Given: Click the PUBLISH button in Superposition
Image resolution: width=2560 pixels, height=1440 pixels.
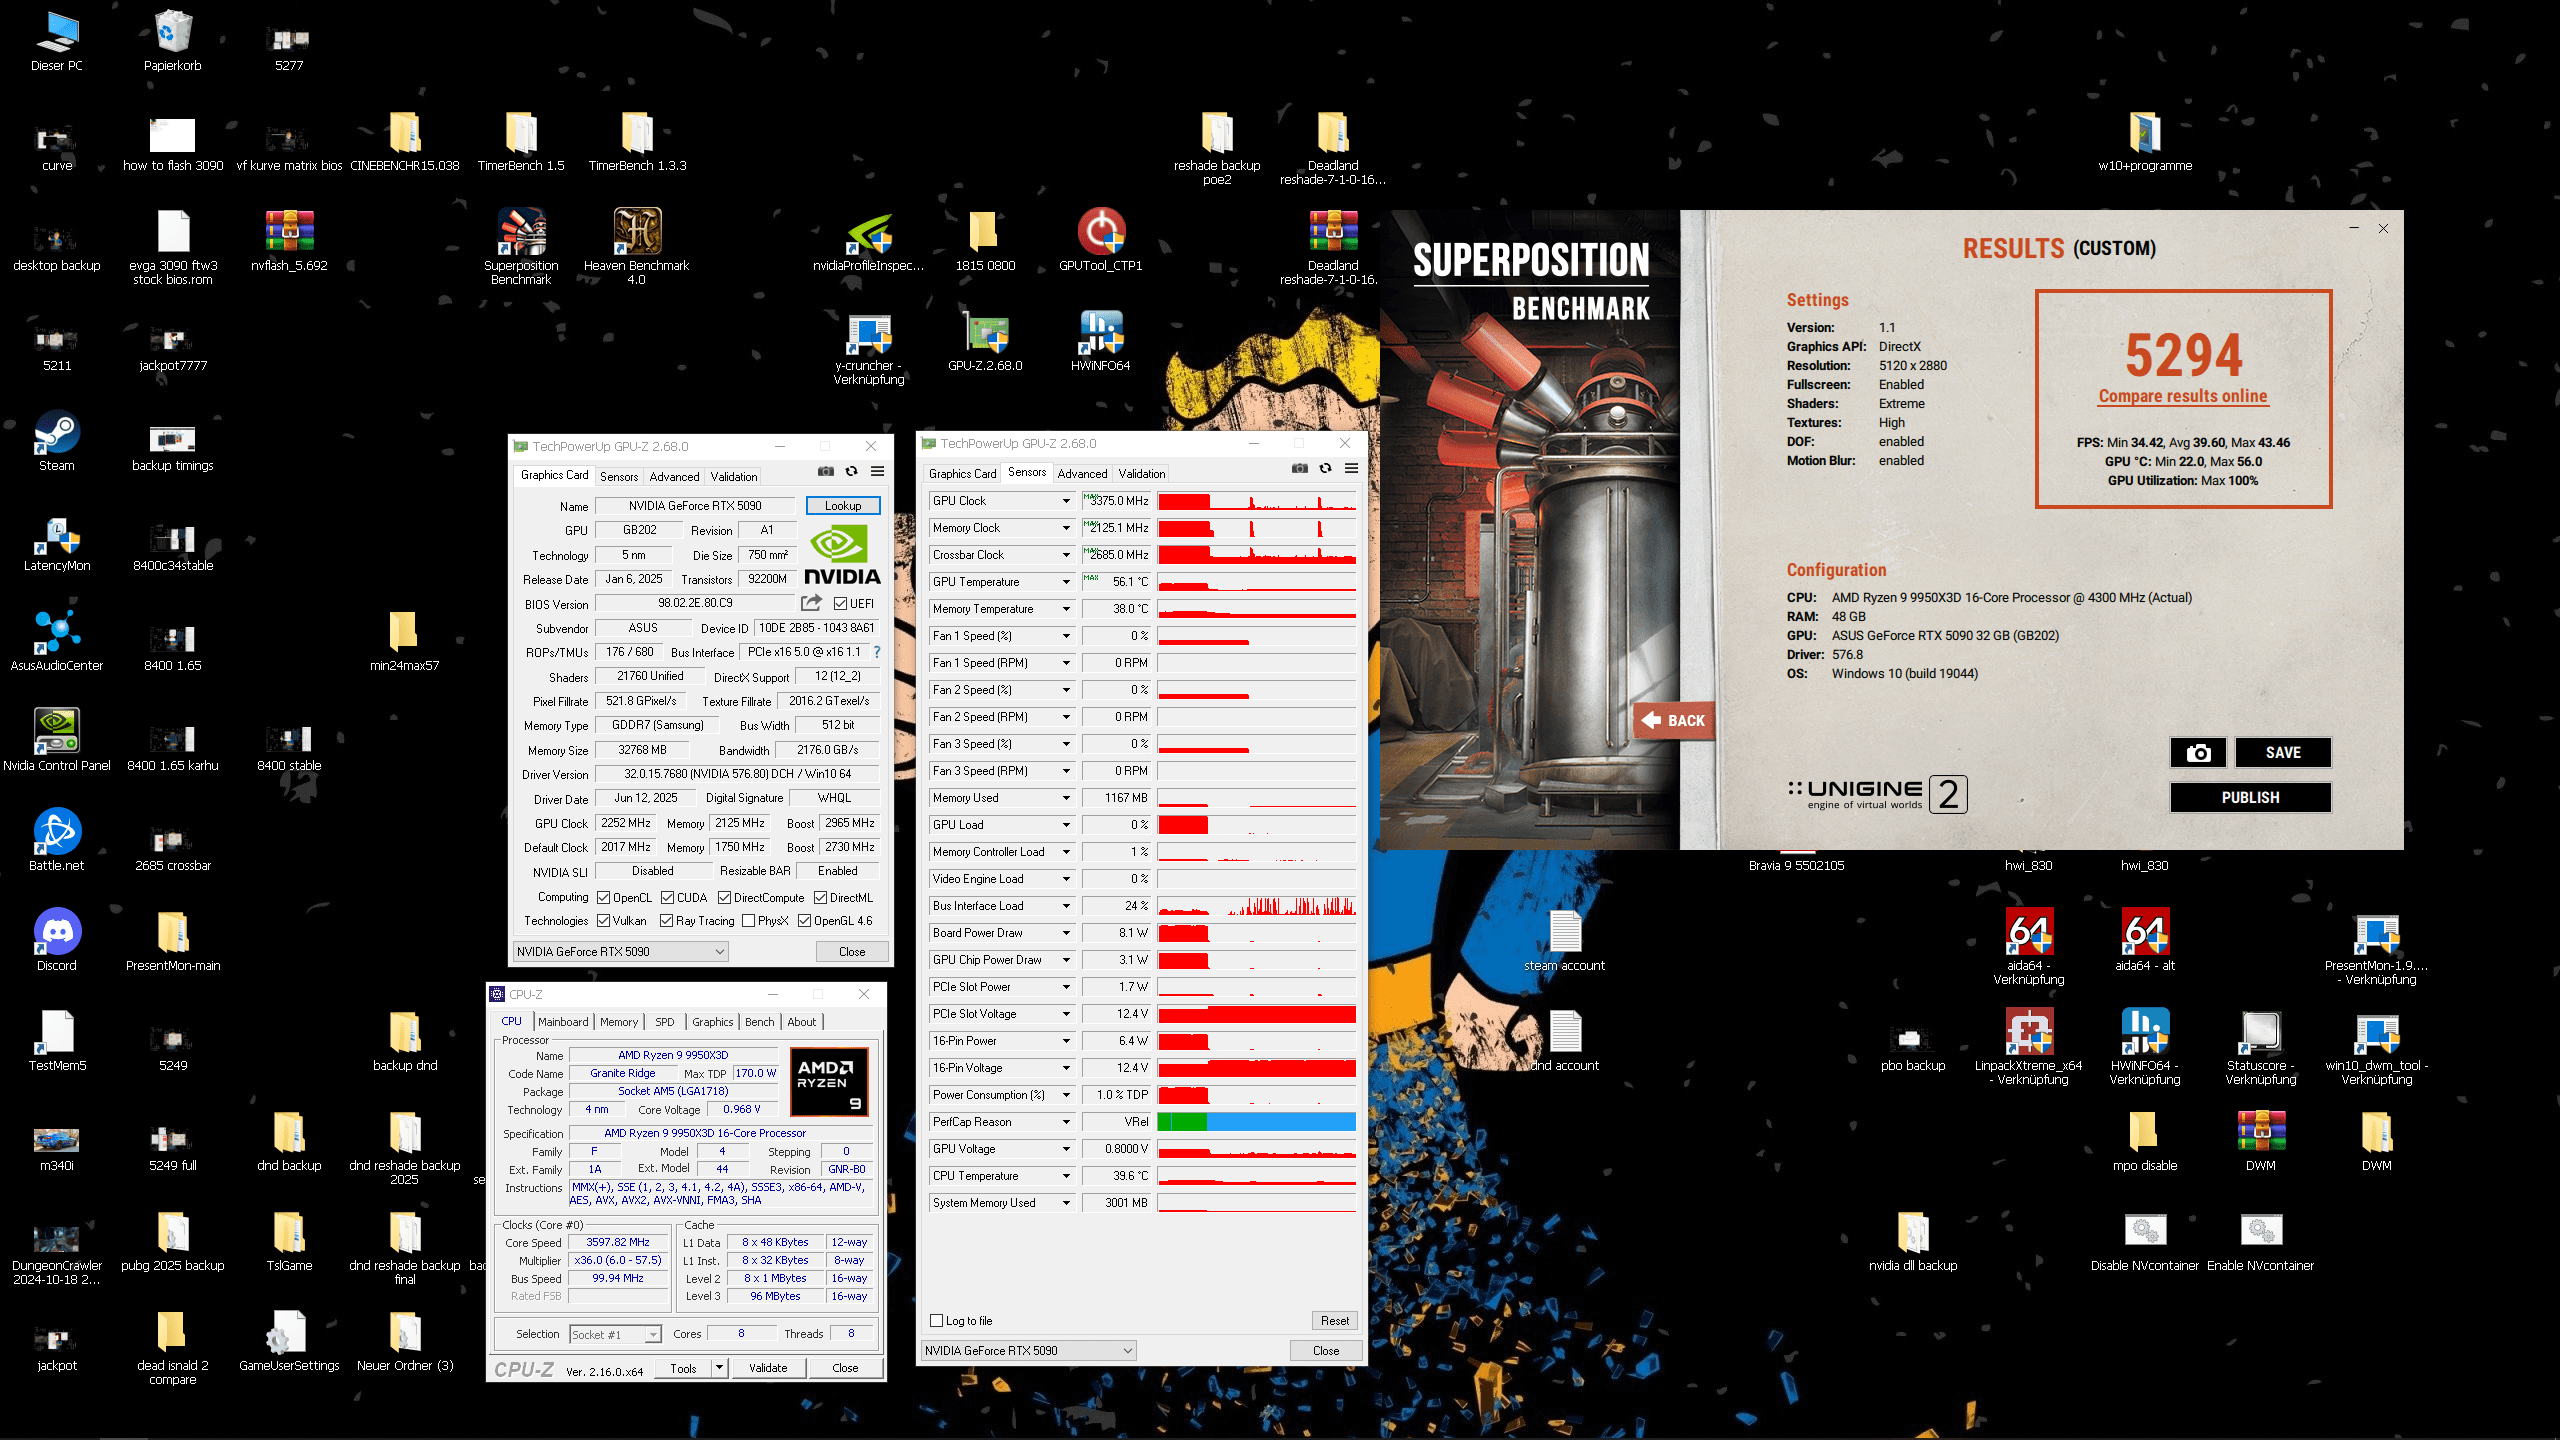Looking at the screenshot, I should click(x=2250, y=798).
